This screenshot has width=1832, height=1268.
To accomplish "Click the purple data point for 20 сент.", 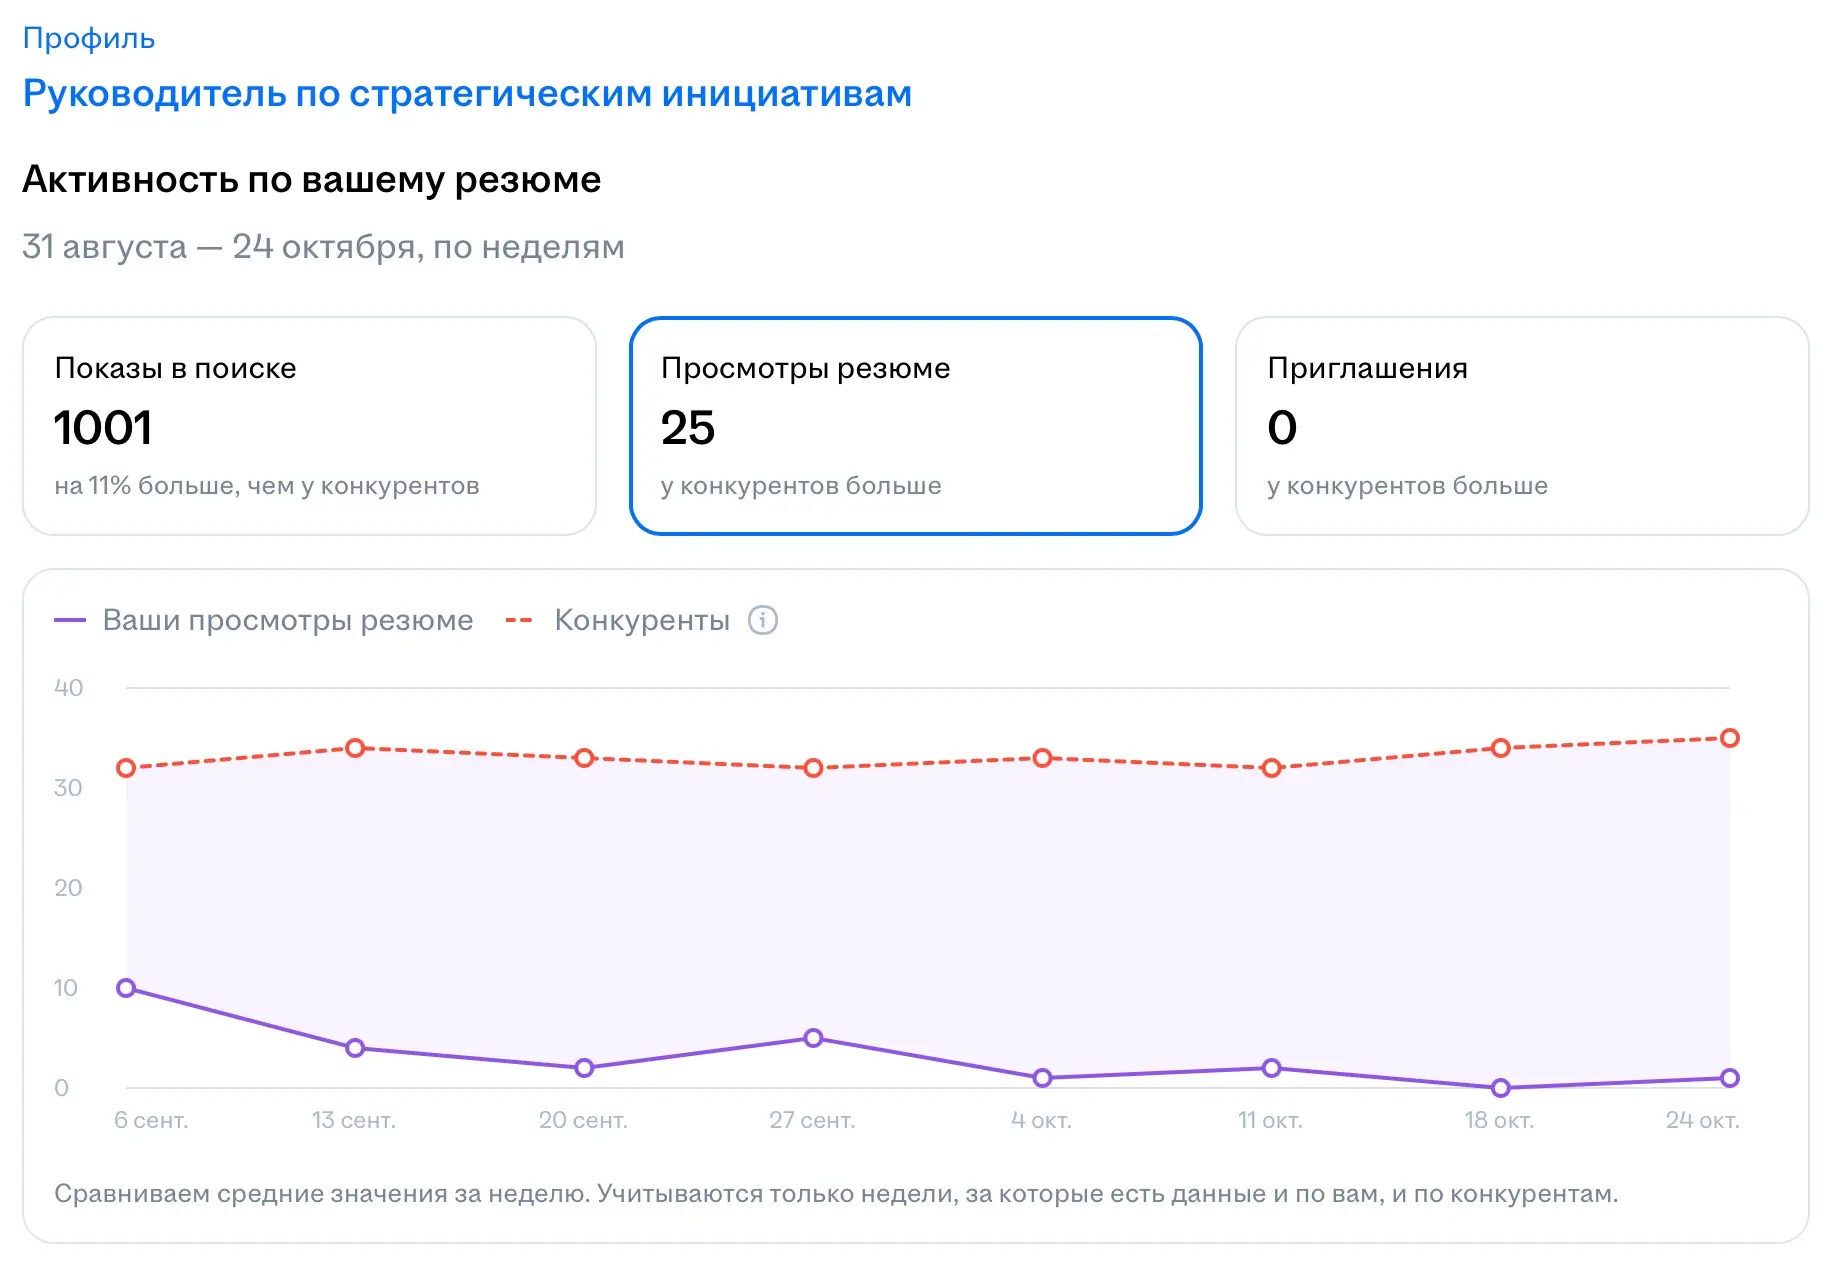I will coord(585,1068).
